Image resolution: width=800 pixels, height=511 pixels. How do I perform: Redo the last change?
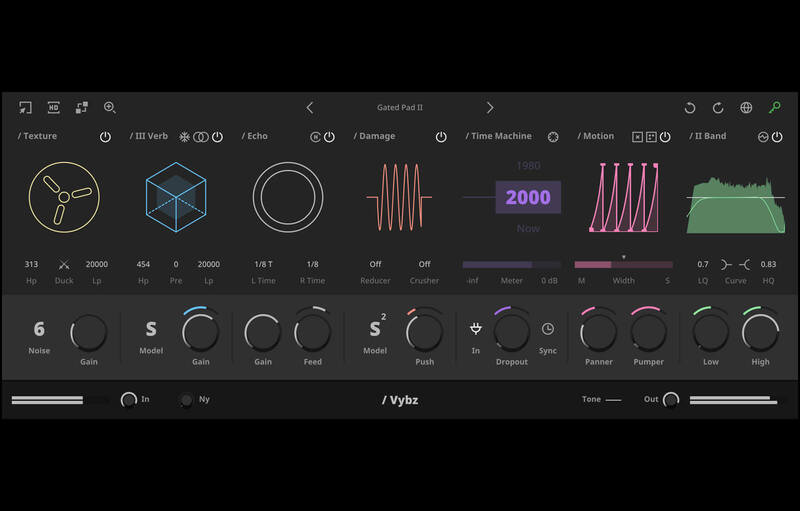718,108
